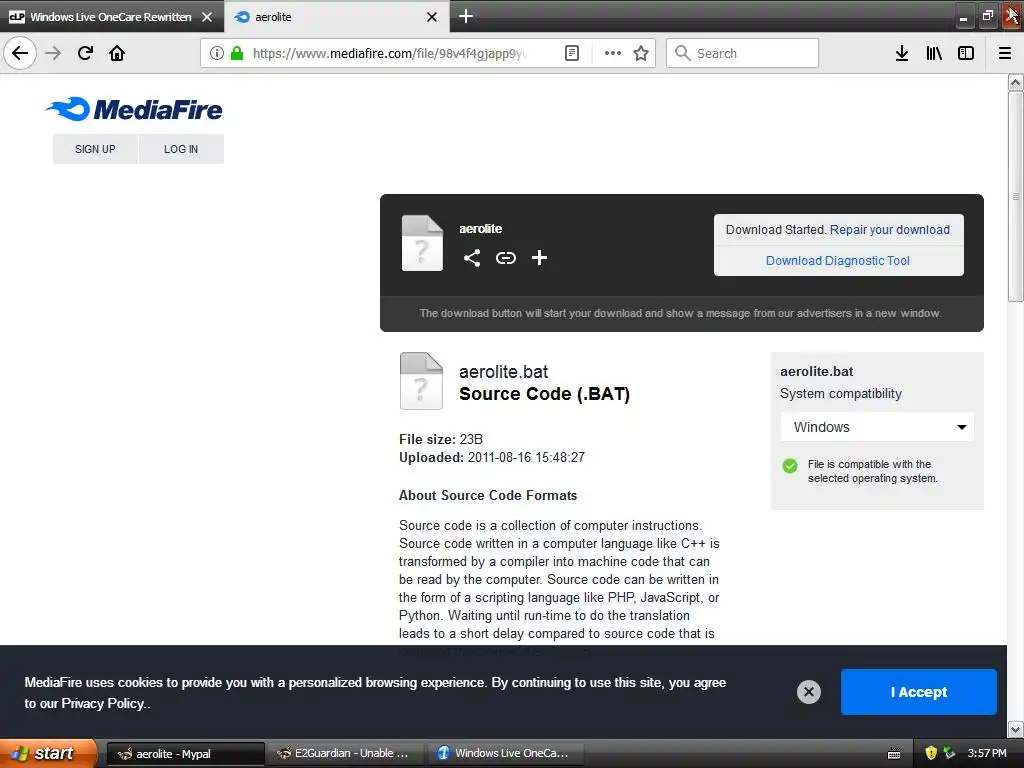Open the browser home page

tap(117, 53)
